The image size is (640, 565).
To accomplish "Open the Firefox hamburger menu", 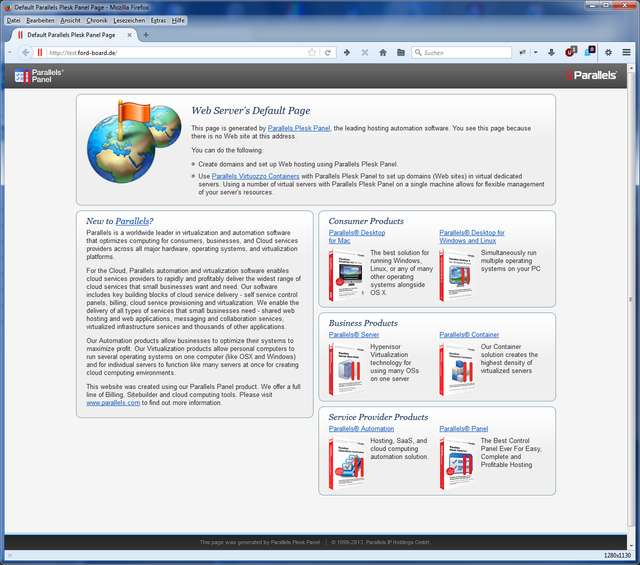I will coord(627,52).
